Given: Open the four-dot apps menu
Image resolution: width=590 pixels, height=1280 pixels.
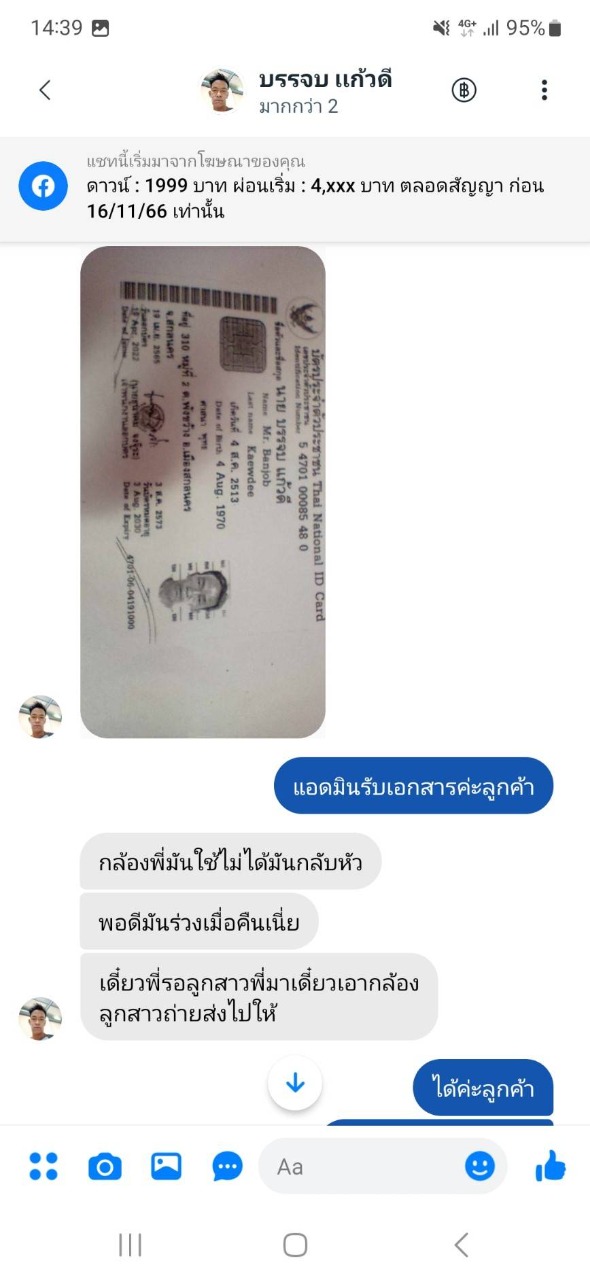Looking at the screenshot, I should tap(43, 1166).
